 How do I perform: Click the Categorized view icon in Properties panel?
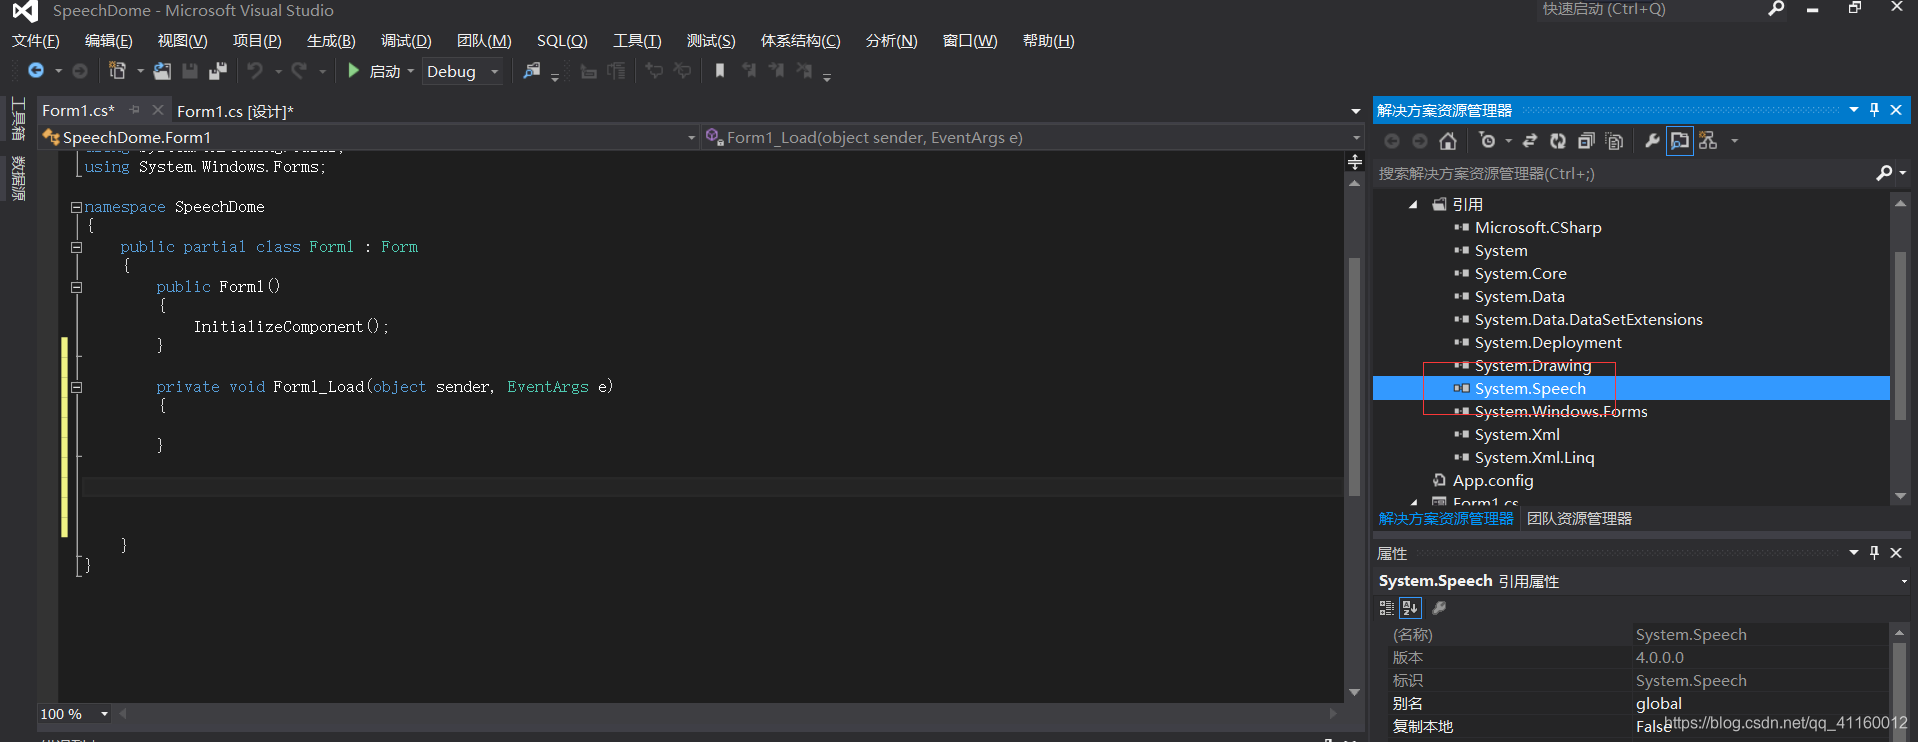coord(1386,608)
